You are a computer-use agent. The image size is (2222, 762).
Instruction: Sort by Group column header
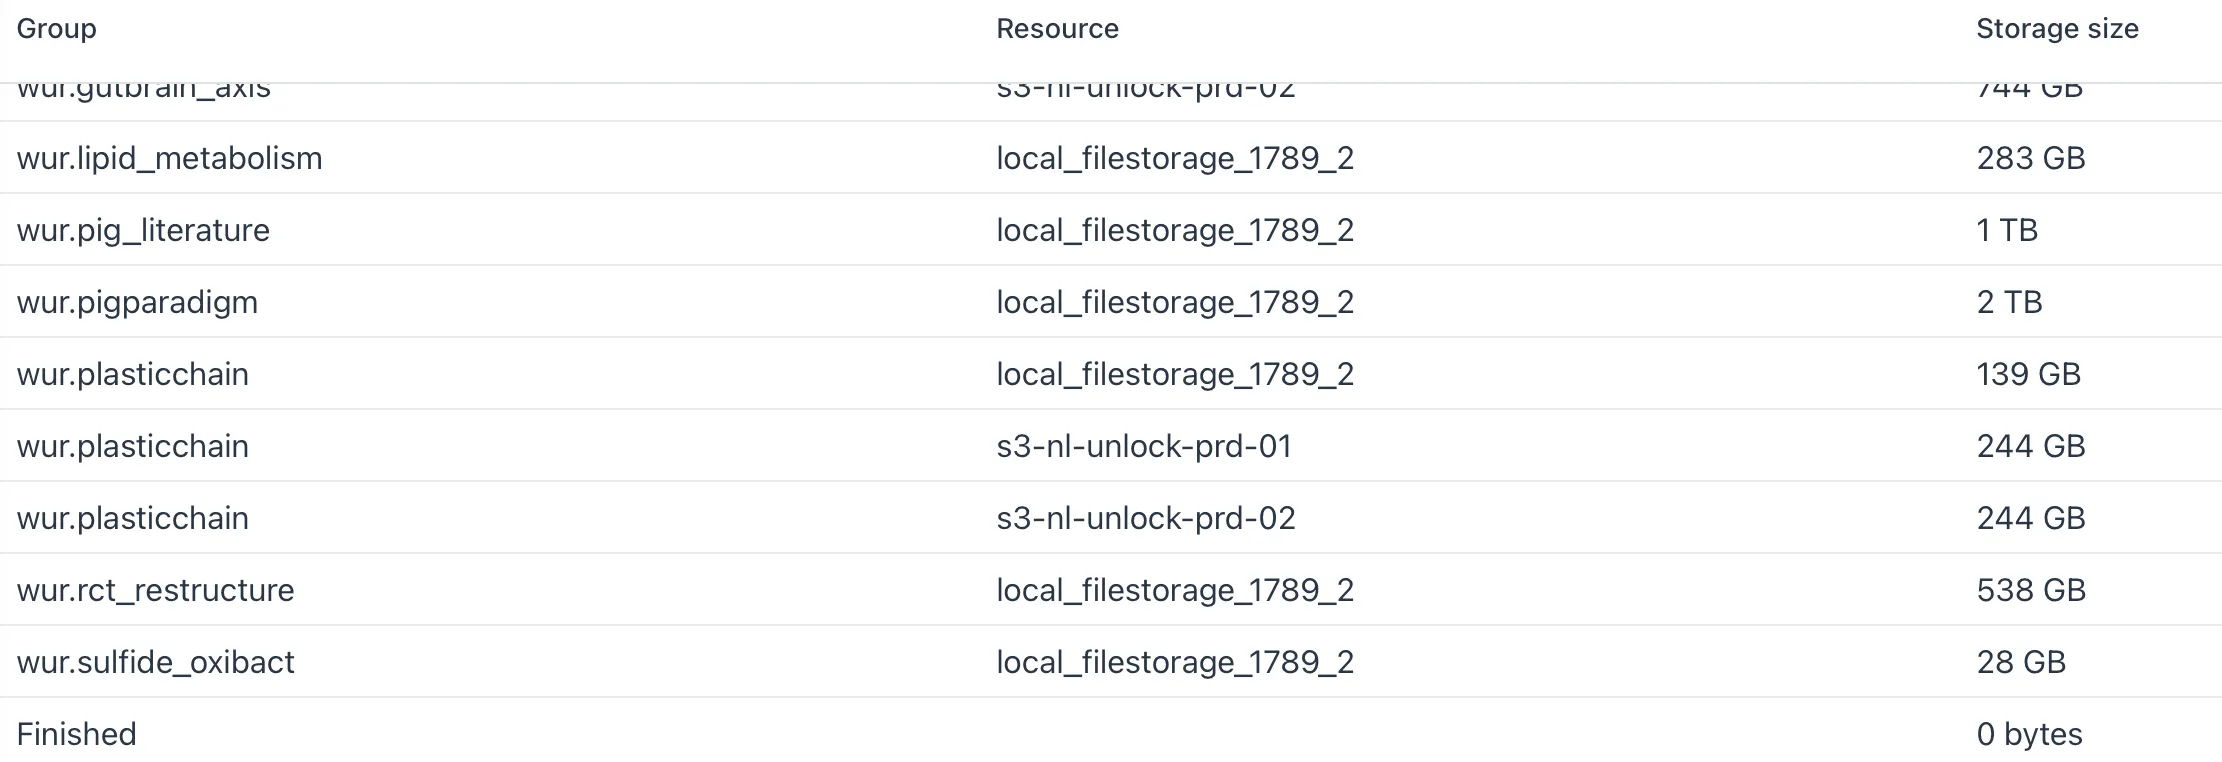click(x=56, y=29)
